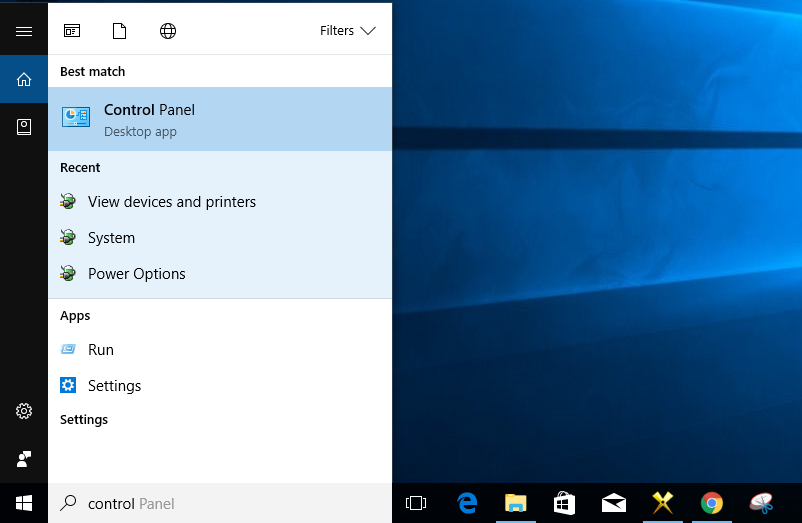Open the yellow X app on taskbar
This screenshot has width=802, height=523.
[x=663, y=503]
